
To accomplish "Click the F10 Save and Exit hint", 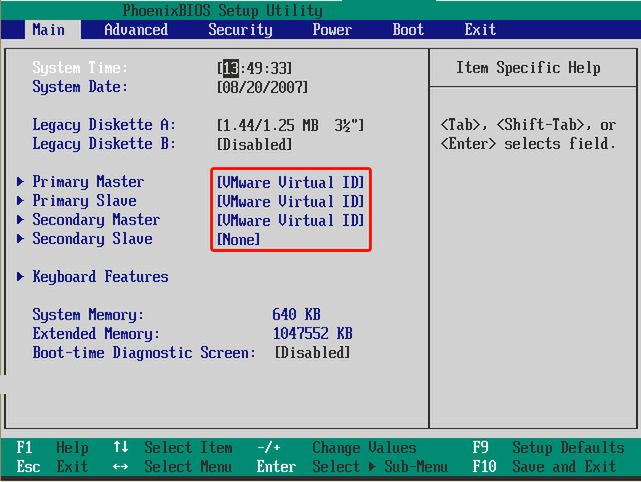I will pyautogui.click(x=544, y=466).
